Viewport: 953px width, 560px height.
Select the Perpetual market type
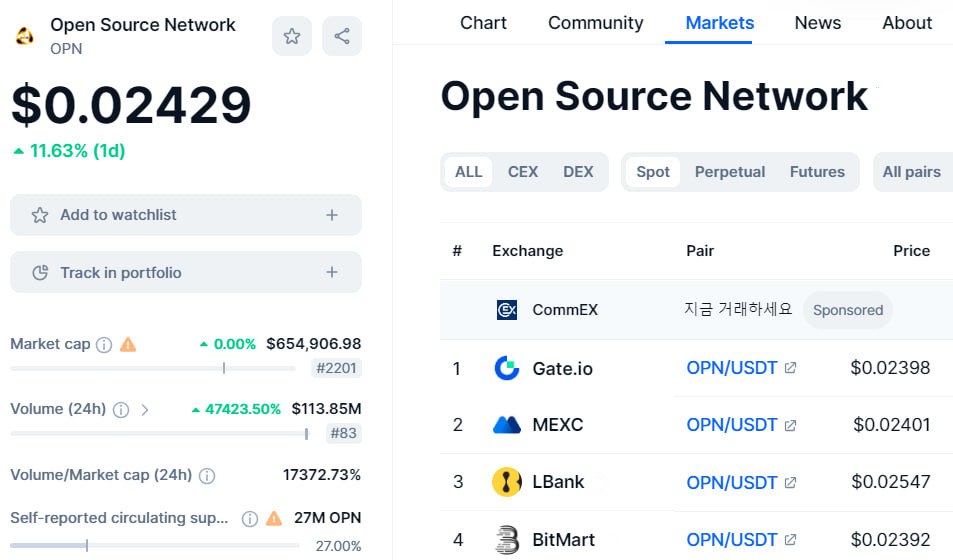[x=730, y=172]
